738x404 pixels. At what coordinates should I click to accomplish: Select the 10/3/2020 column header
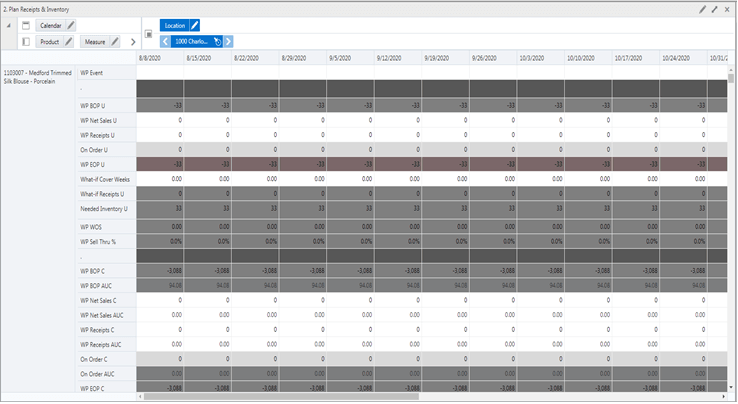click(x=540, y=58)
